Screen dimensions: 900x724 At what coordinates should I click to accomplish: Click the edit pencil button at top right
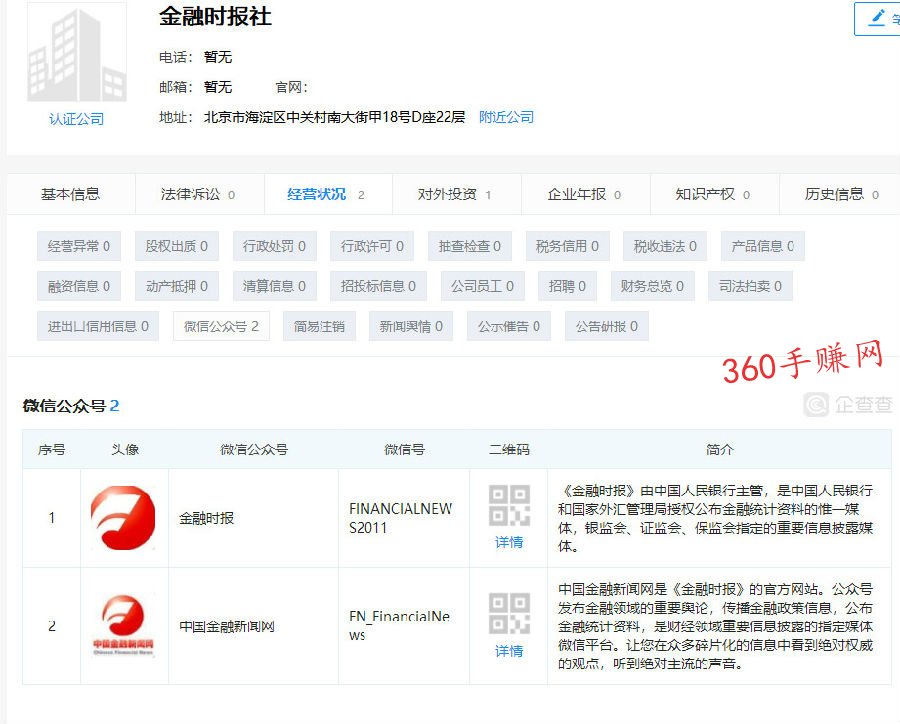(x=877, y=19)
